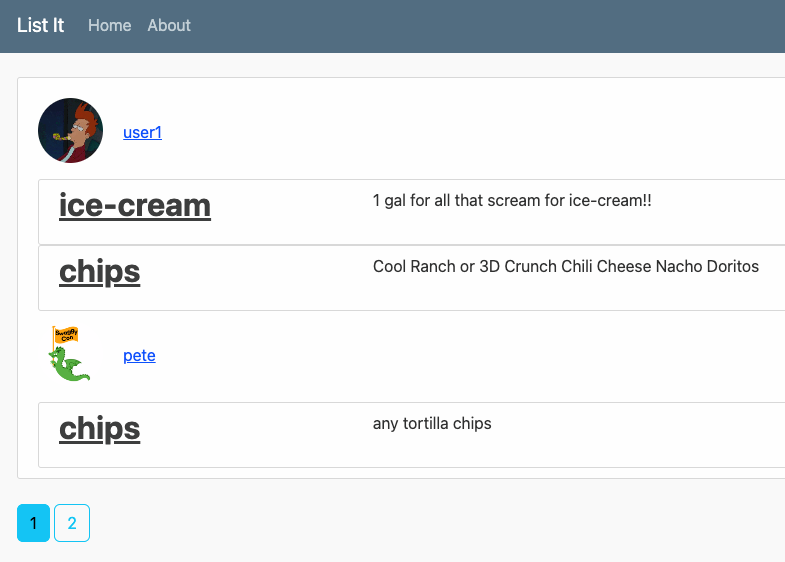Open the ice-cream item title

pyautogui.click(x=135, y=205)
